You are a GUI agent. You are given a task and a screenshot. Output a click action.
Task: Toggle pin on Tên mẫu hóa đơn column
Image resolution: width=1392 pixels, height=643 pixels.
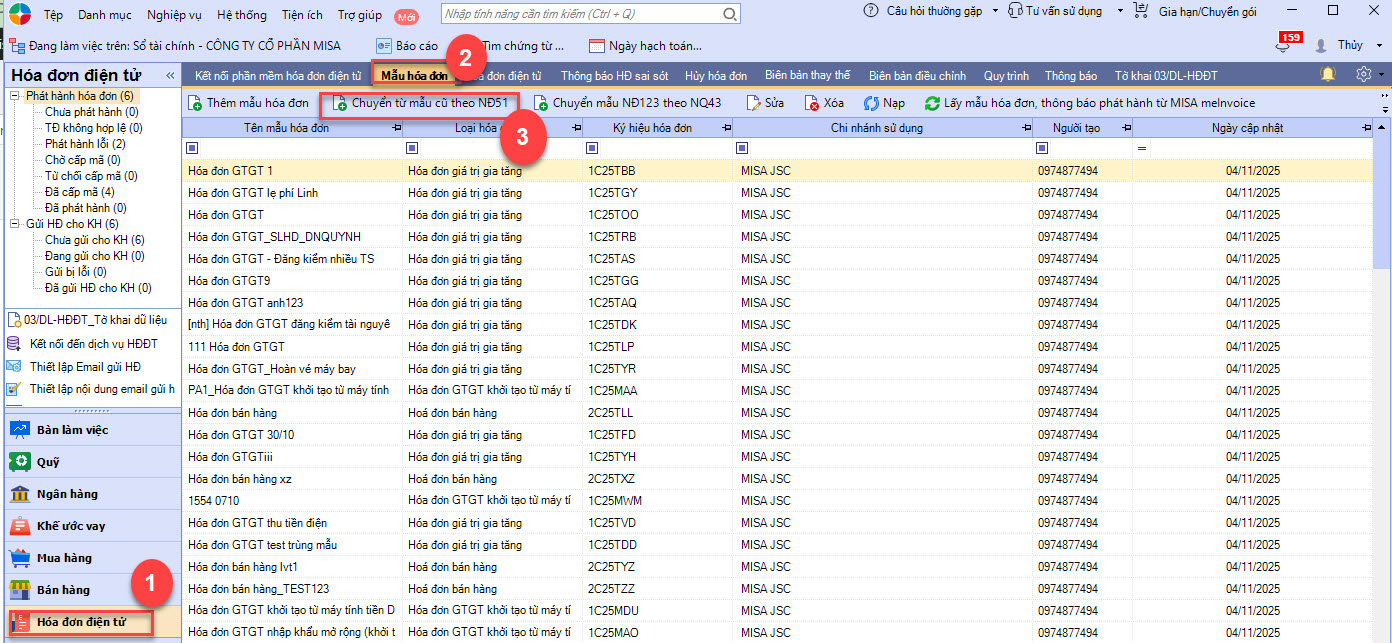396,128
